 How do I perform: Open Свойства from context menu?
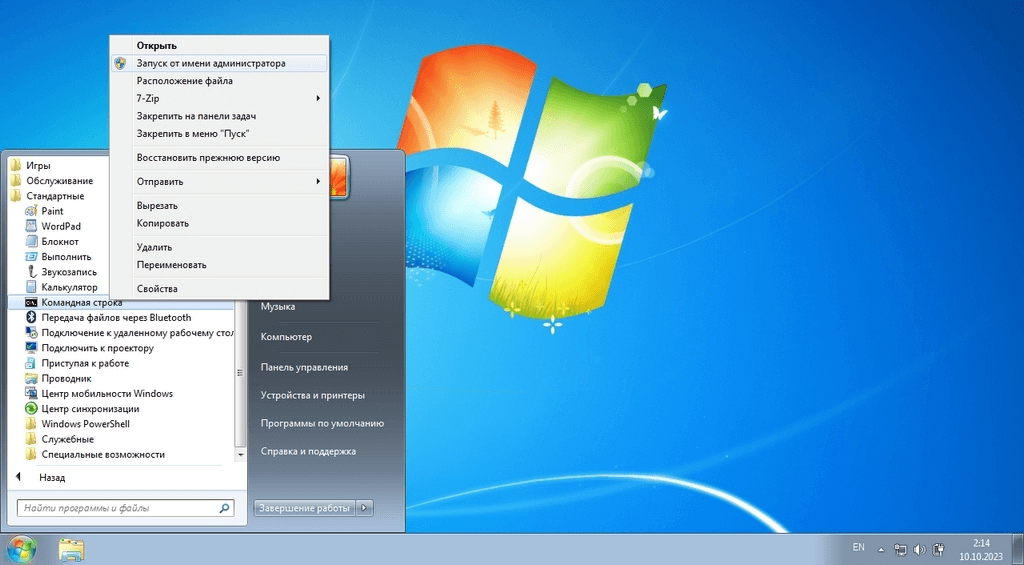click(219, 288)
